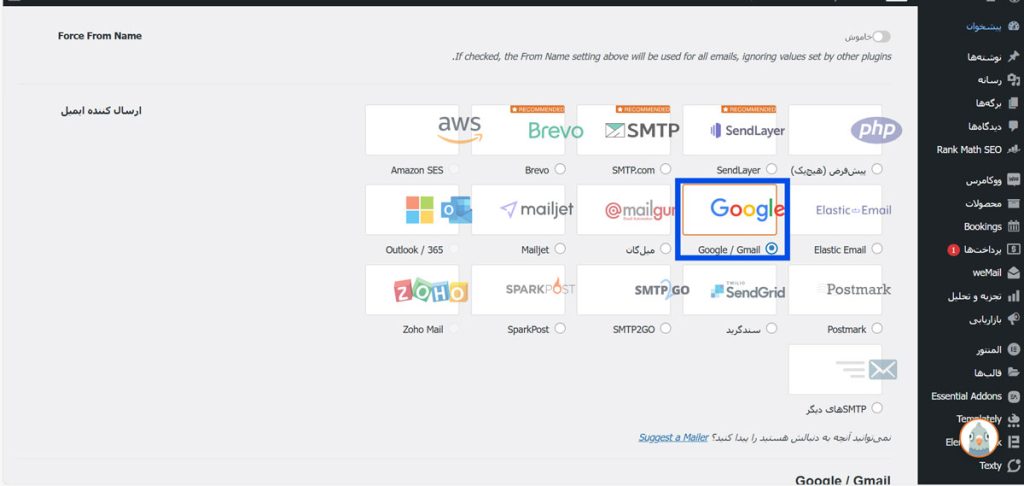Click the pages icon in sidebar

(x=1014, y=103)
